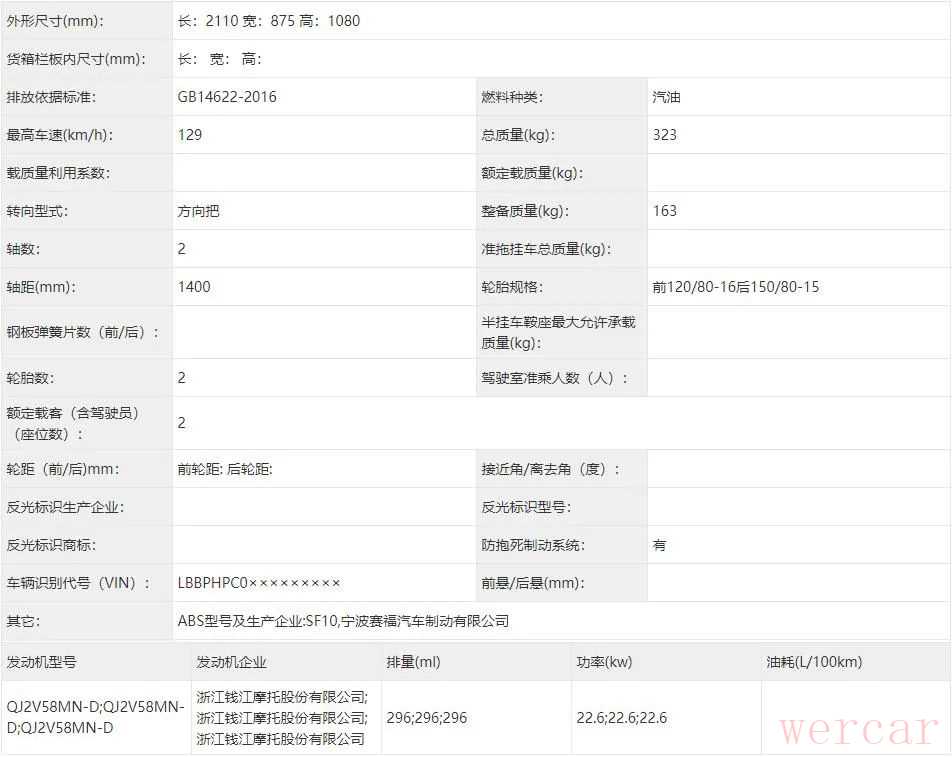Click the 轴数 label

tap(23, 249)
